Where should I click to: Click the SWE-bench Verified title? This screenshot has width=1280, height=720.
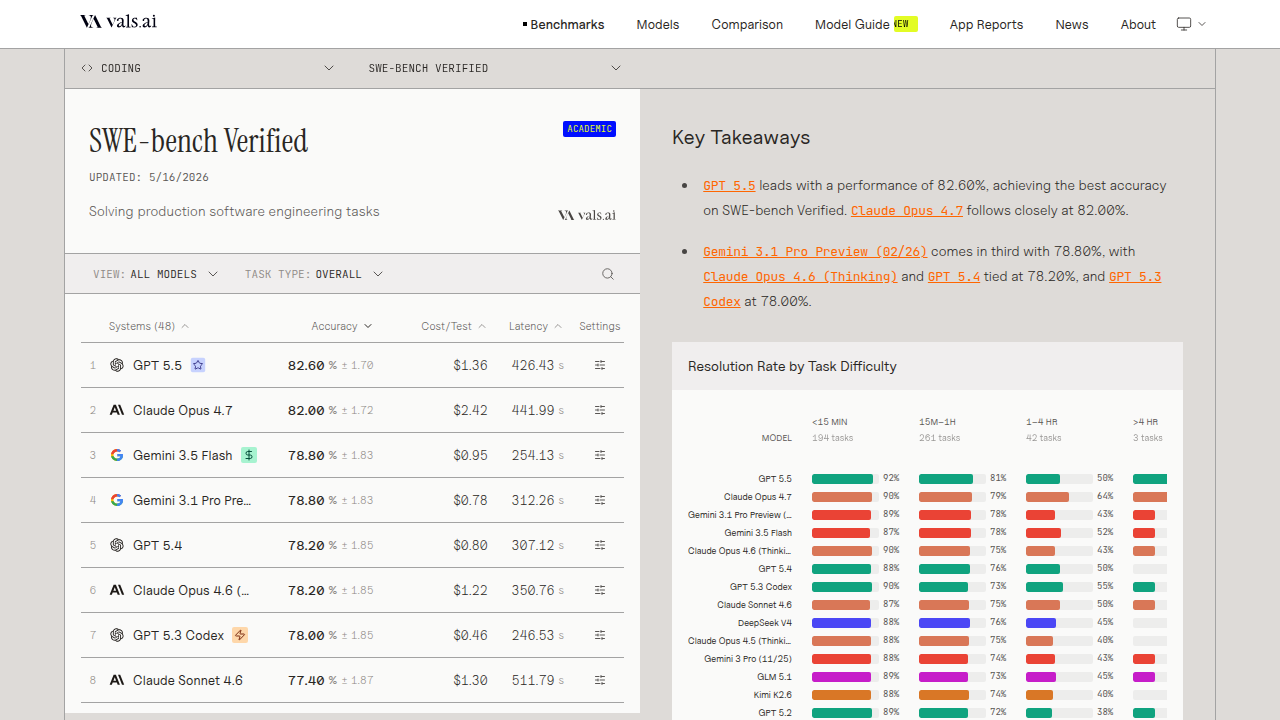199,141
